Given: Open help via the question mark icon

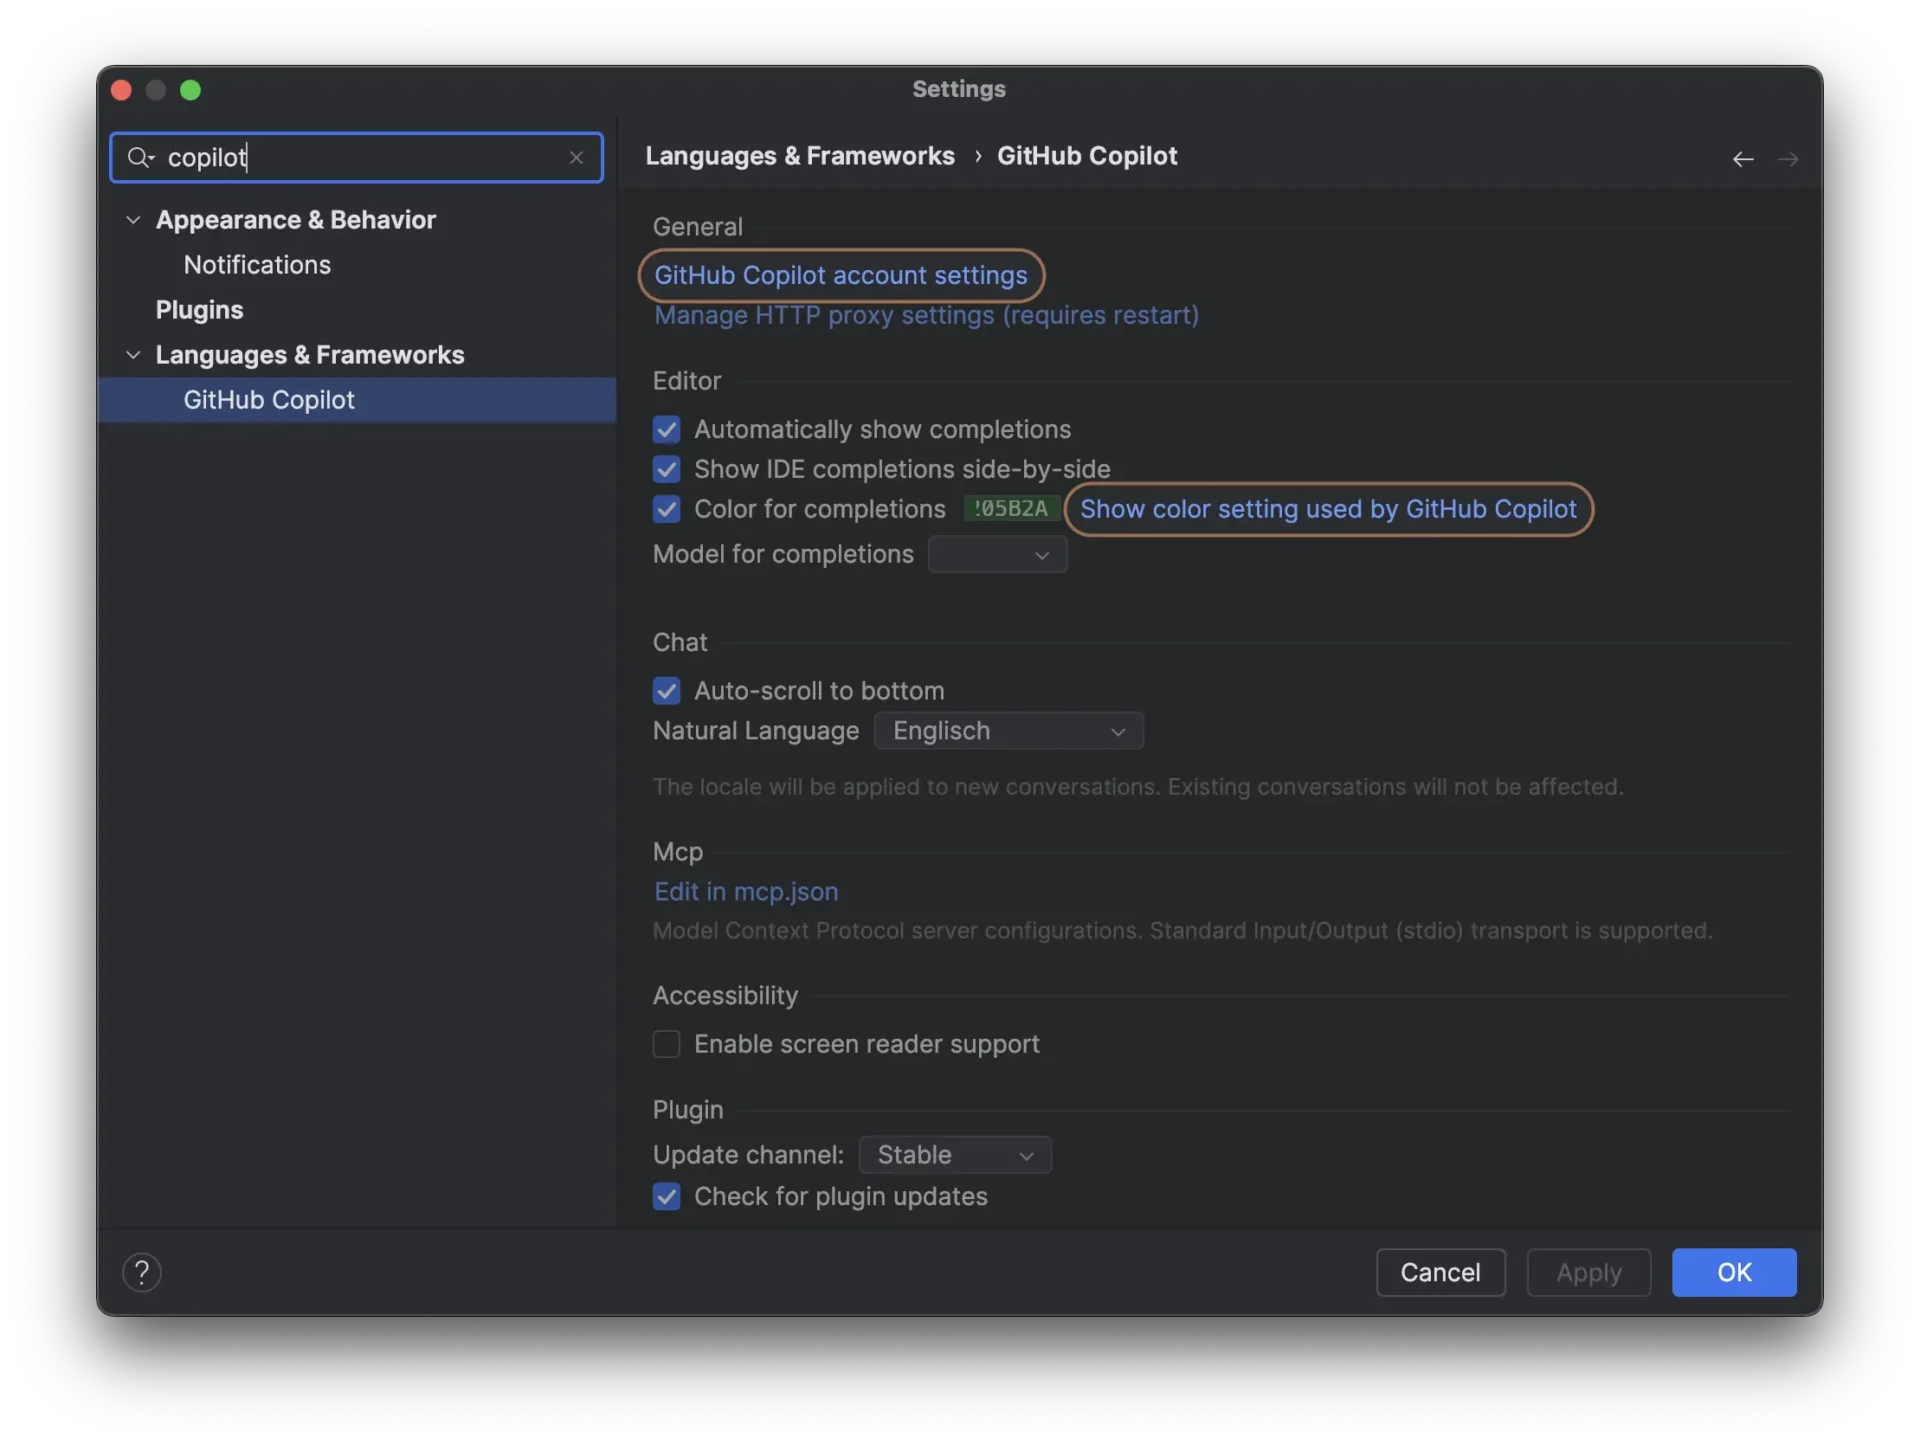Looking at the screenshot, I should 142,1272.
